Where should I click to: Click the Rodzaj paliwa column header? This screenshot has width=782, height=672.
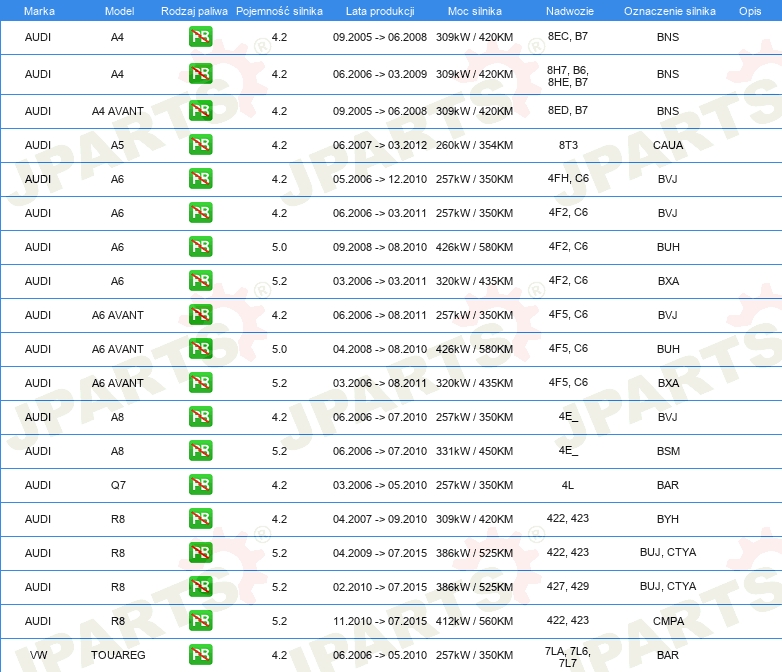click(194, 11)
